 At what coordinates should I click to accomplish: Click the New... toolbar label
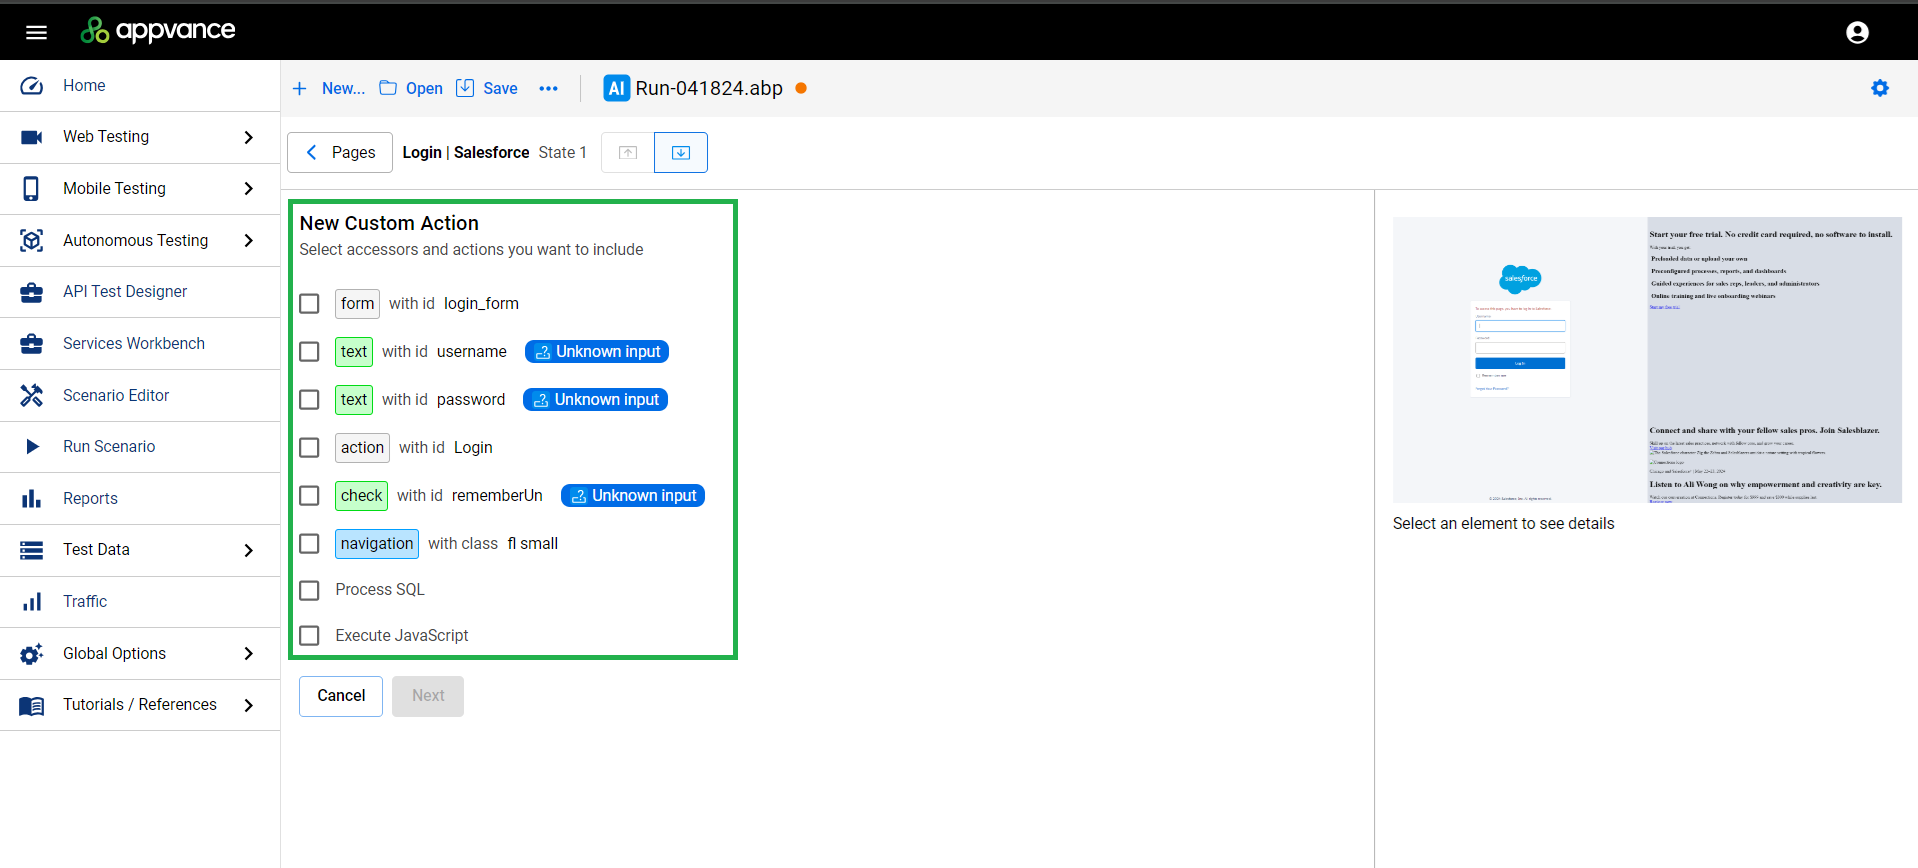point(343,89)
